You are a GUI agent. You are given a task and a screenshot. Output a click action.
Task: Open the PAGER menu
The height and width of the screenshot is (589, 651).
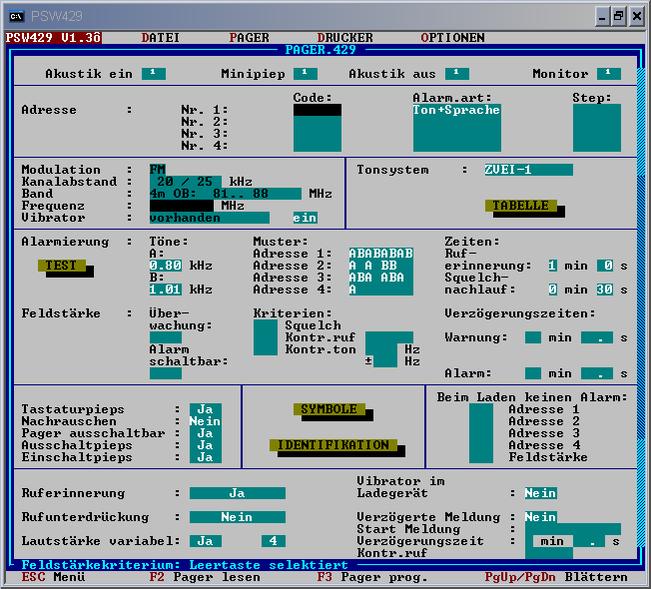pos(249,38)
